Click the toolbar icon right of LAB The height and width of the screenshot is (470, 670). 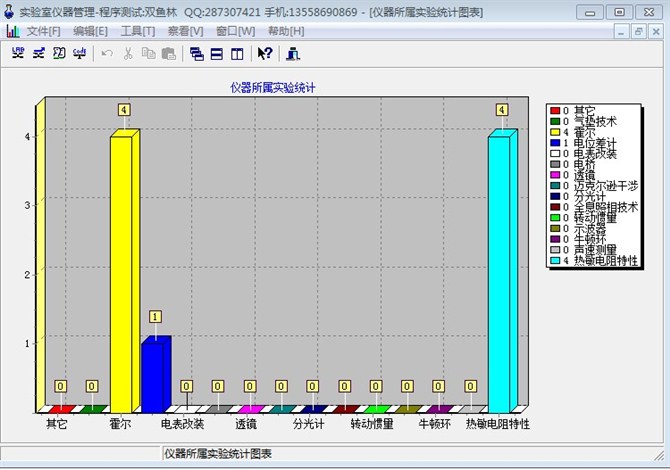39,53
